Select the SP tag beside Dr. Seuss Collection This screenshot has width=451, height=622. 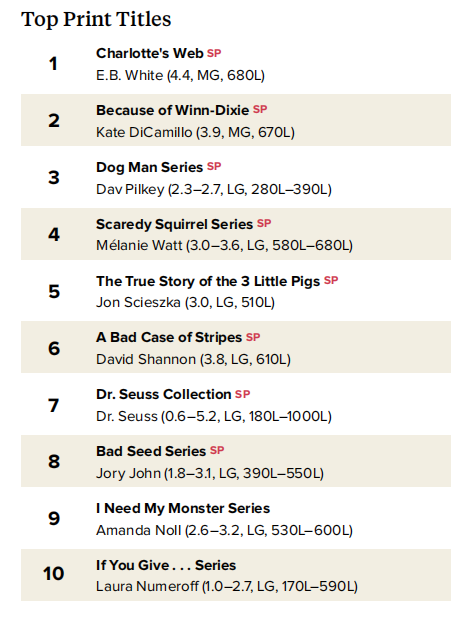[242, 394]
